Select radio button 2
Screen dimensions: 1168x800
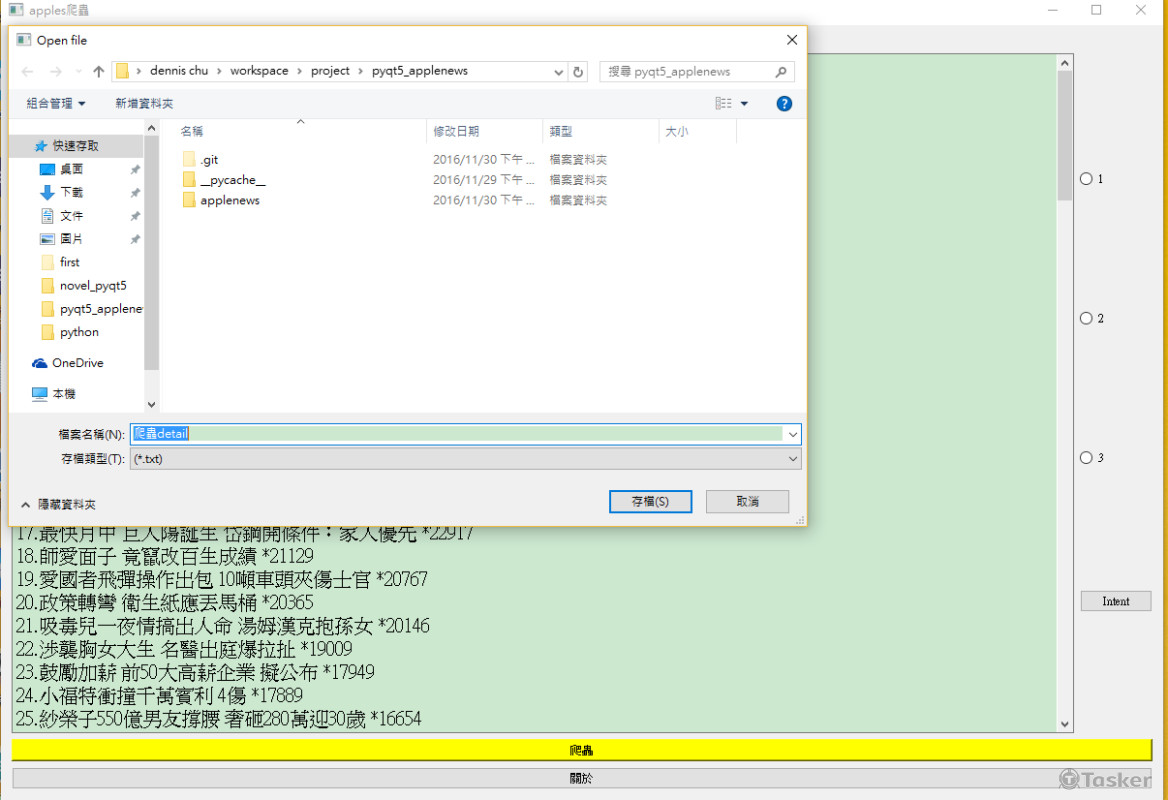pos(1086,319)
